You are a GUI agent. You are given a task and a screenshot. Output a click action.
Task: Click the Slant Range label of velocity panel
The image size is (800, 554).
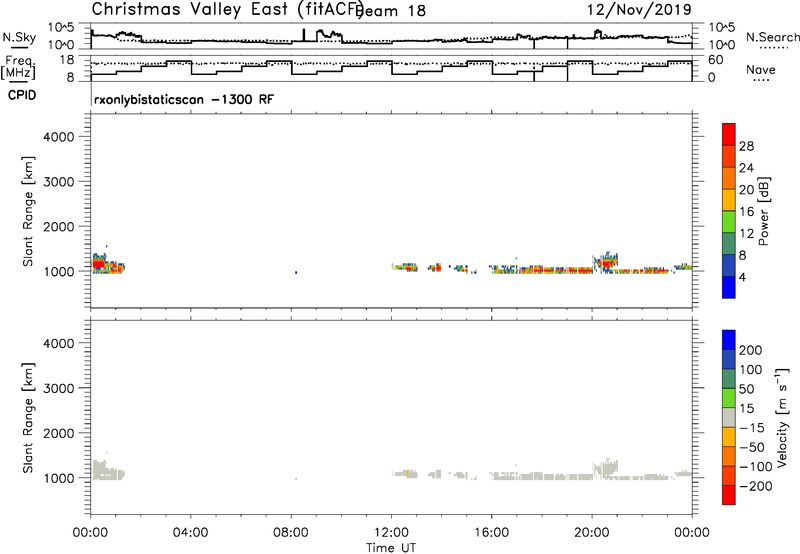(28, 418)
